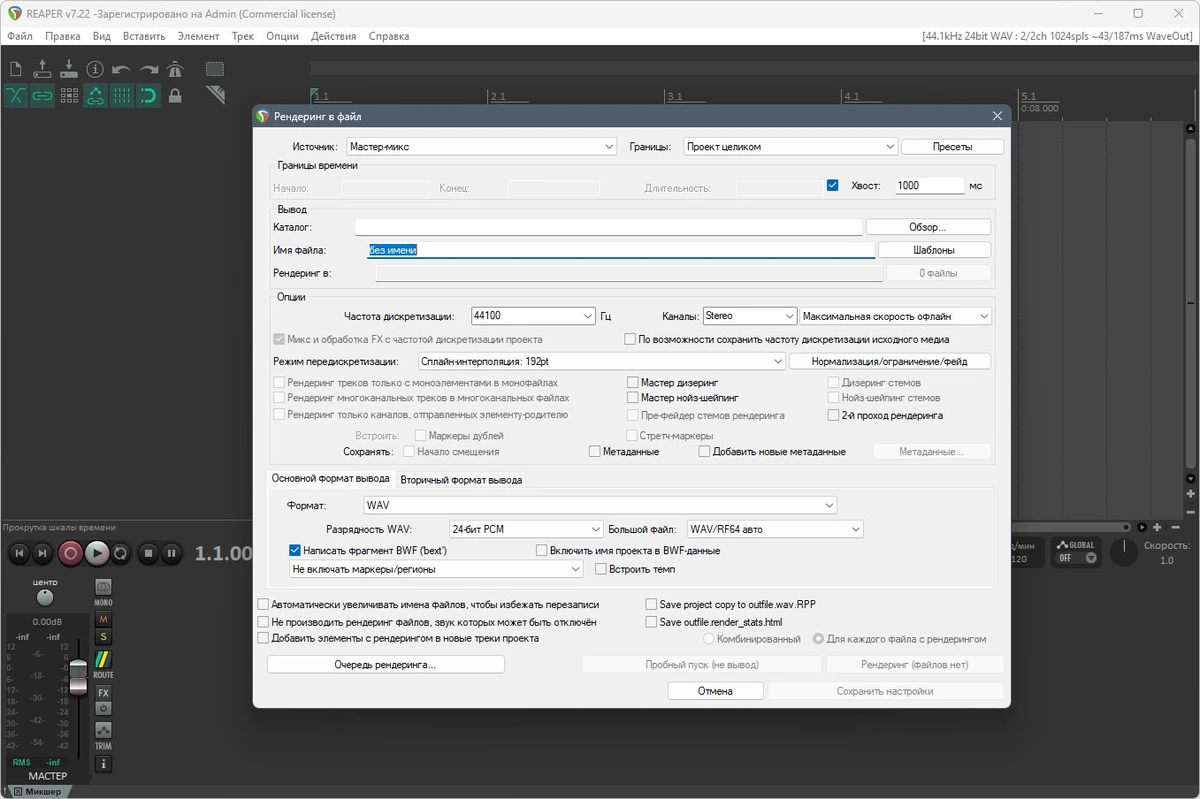The height and width of the screenshot is (799, 1200).
Task: Toggle ripple editing grid icon
Action: [x=69, y=95]
